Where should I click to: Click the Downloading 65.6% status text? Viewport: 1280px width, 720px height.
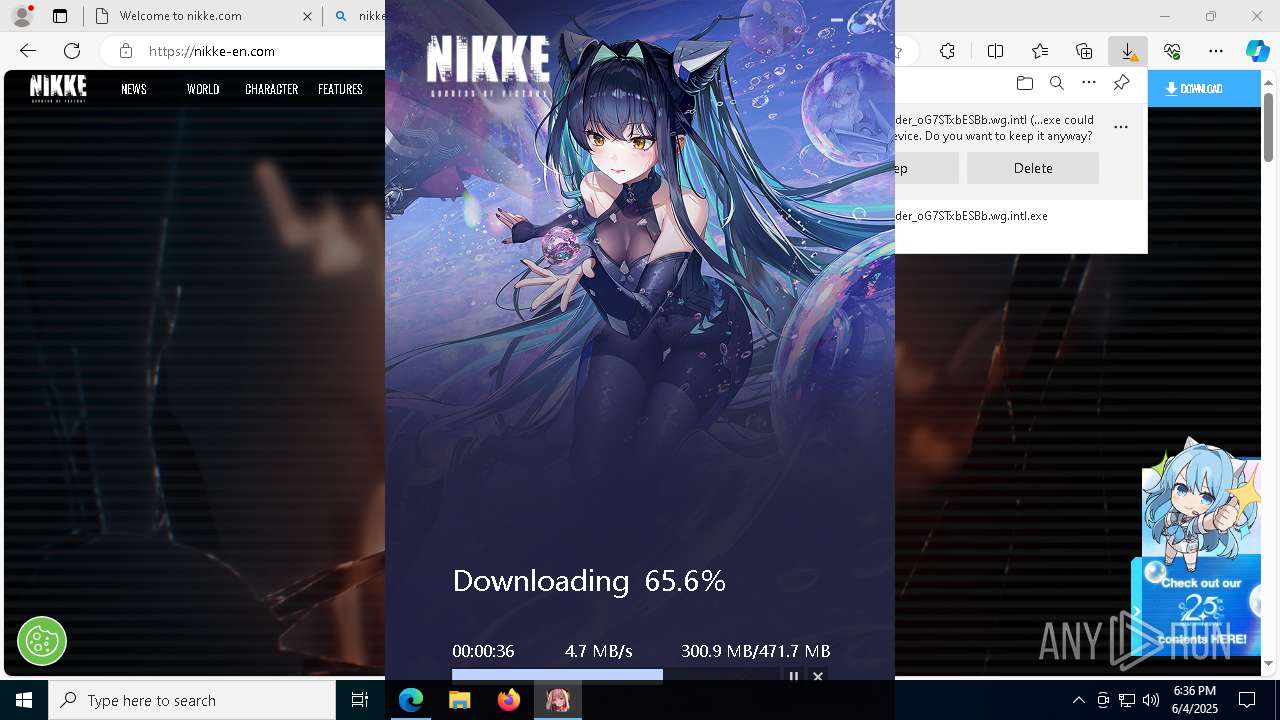point(589,581)
